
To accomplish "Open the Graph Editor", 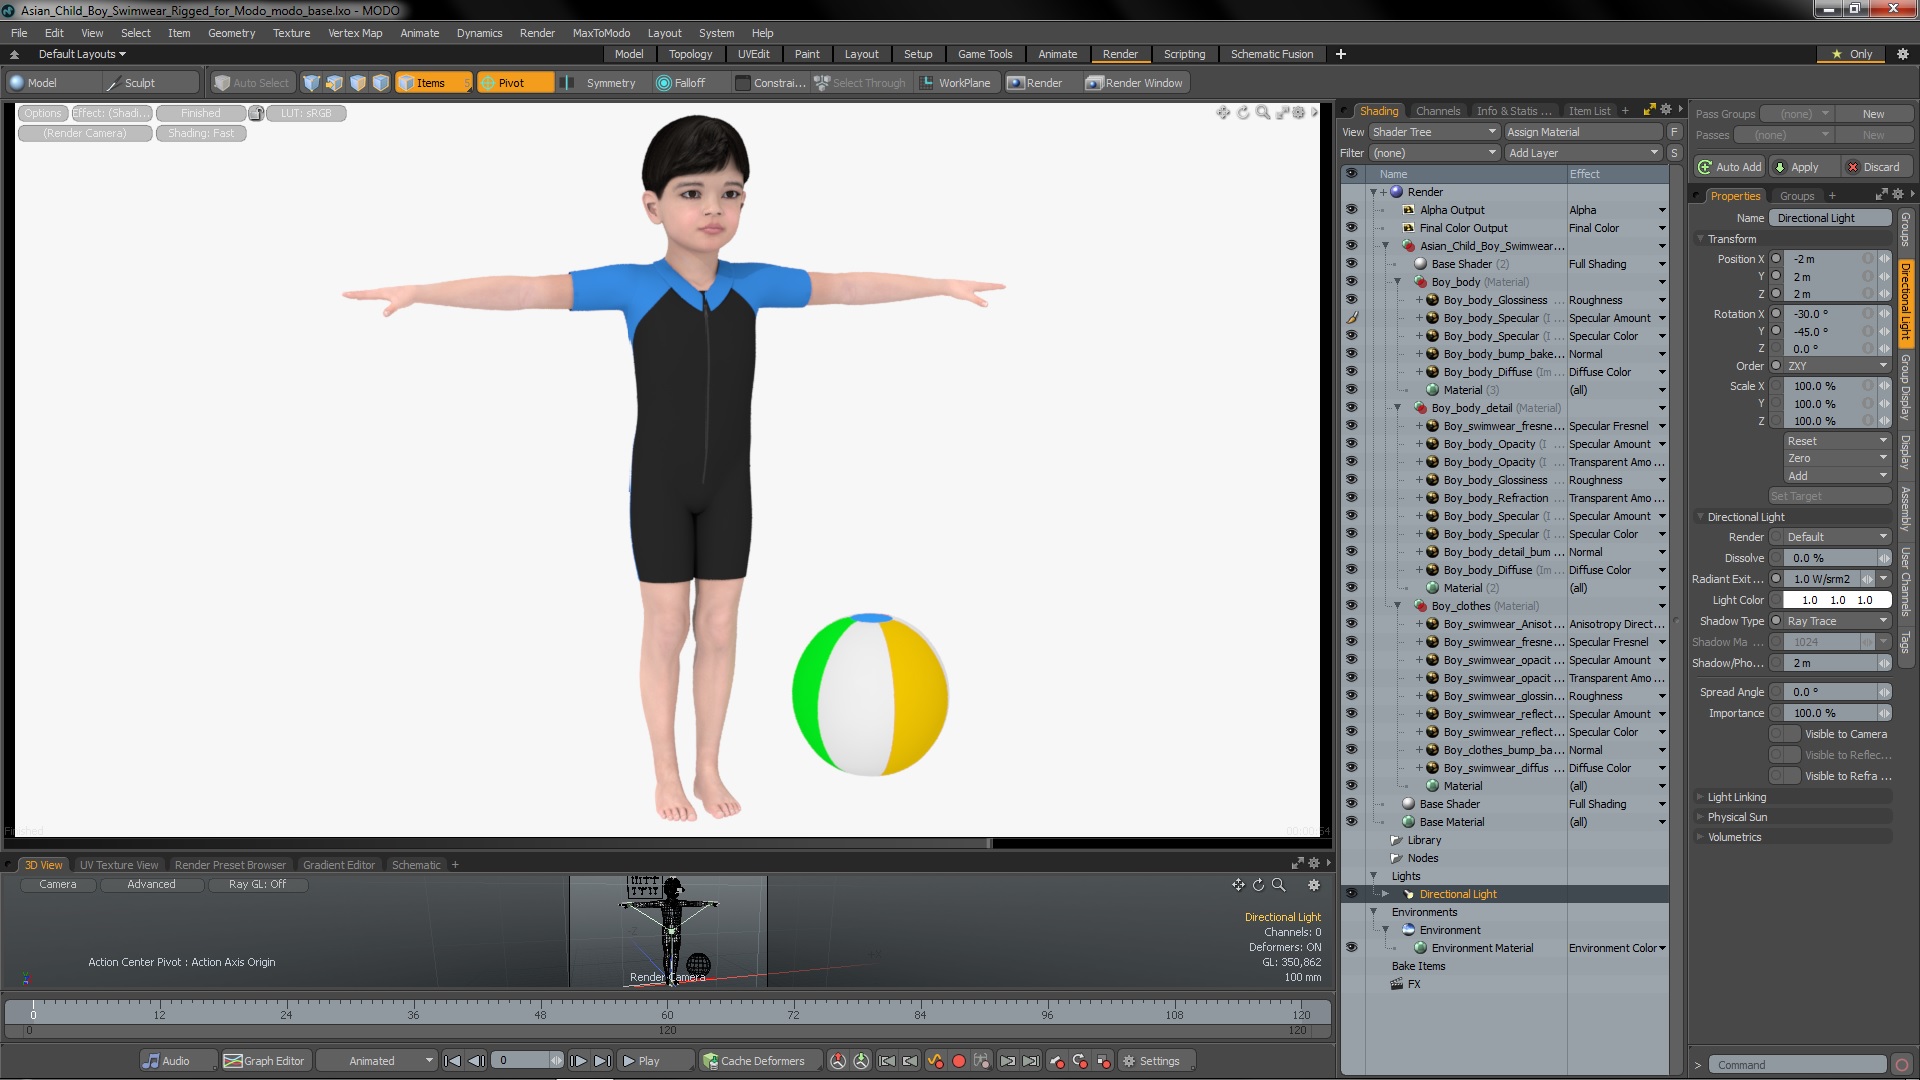I will (x=265, y=1061).
